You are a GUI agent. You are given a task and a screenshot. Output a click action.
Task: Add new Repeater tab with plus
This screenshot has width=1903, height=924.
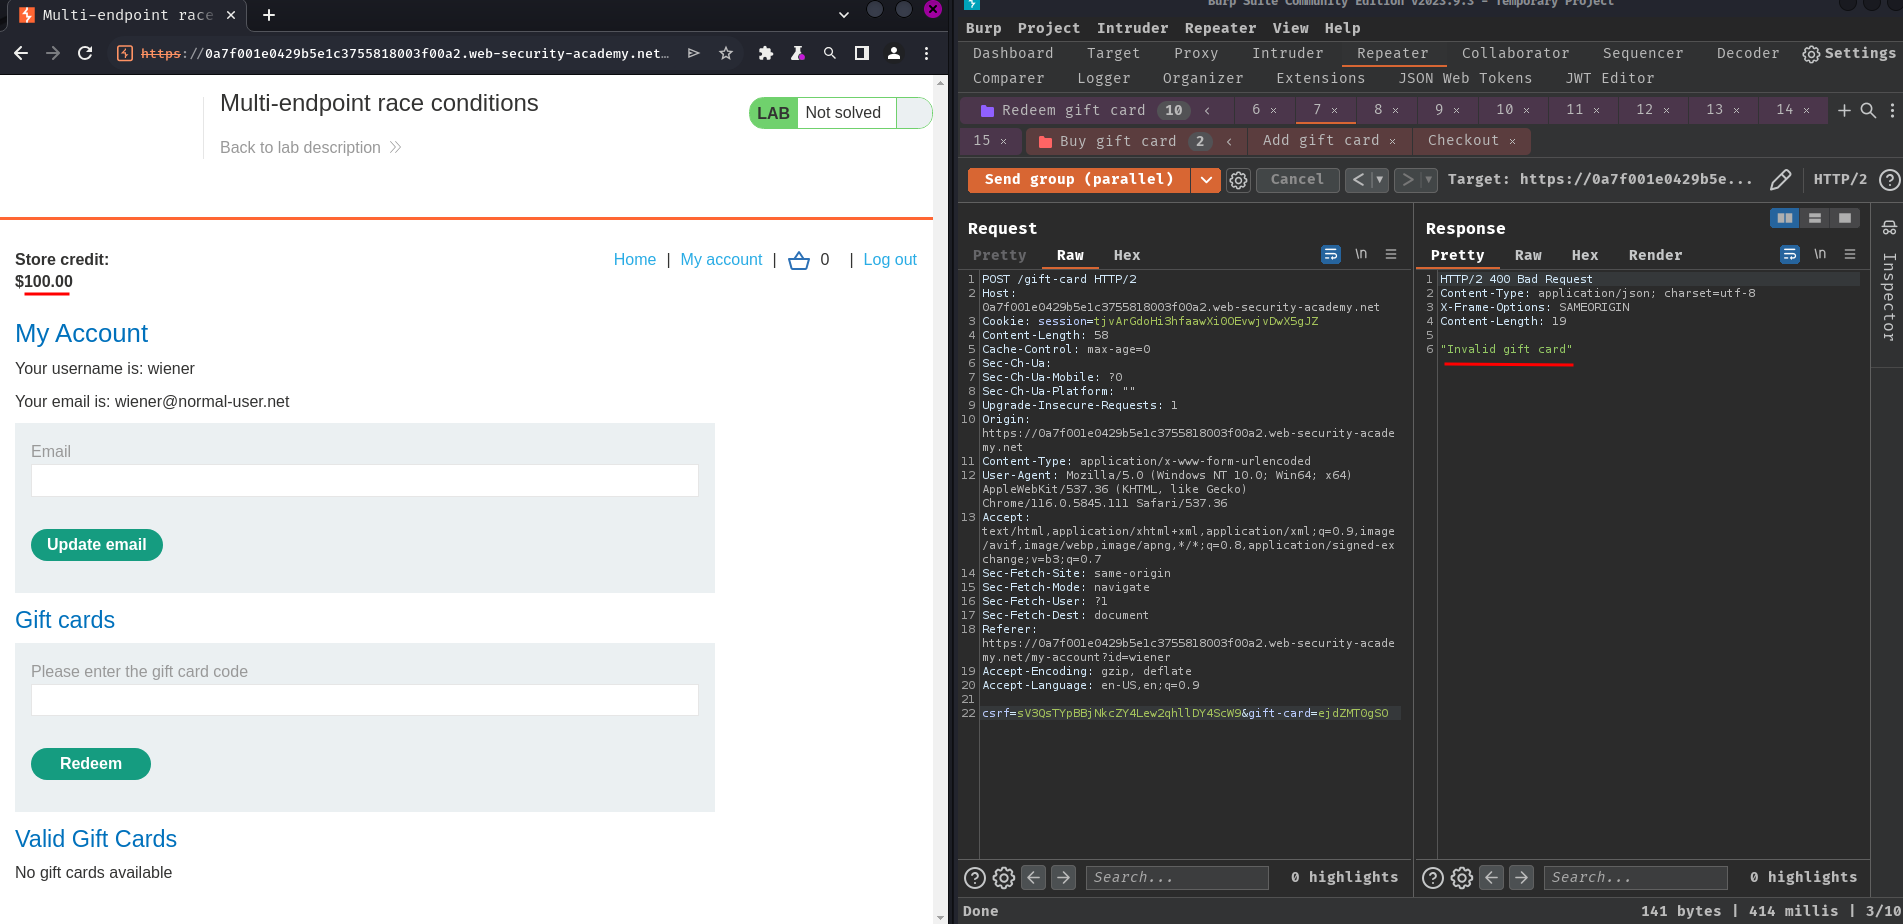[x=1845, y=110]
